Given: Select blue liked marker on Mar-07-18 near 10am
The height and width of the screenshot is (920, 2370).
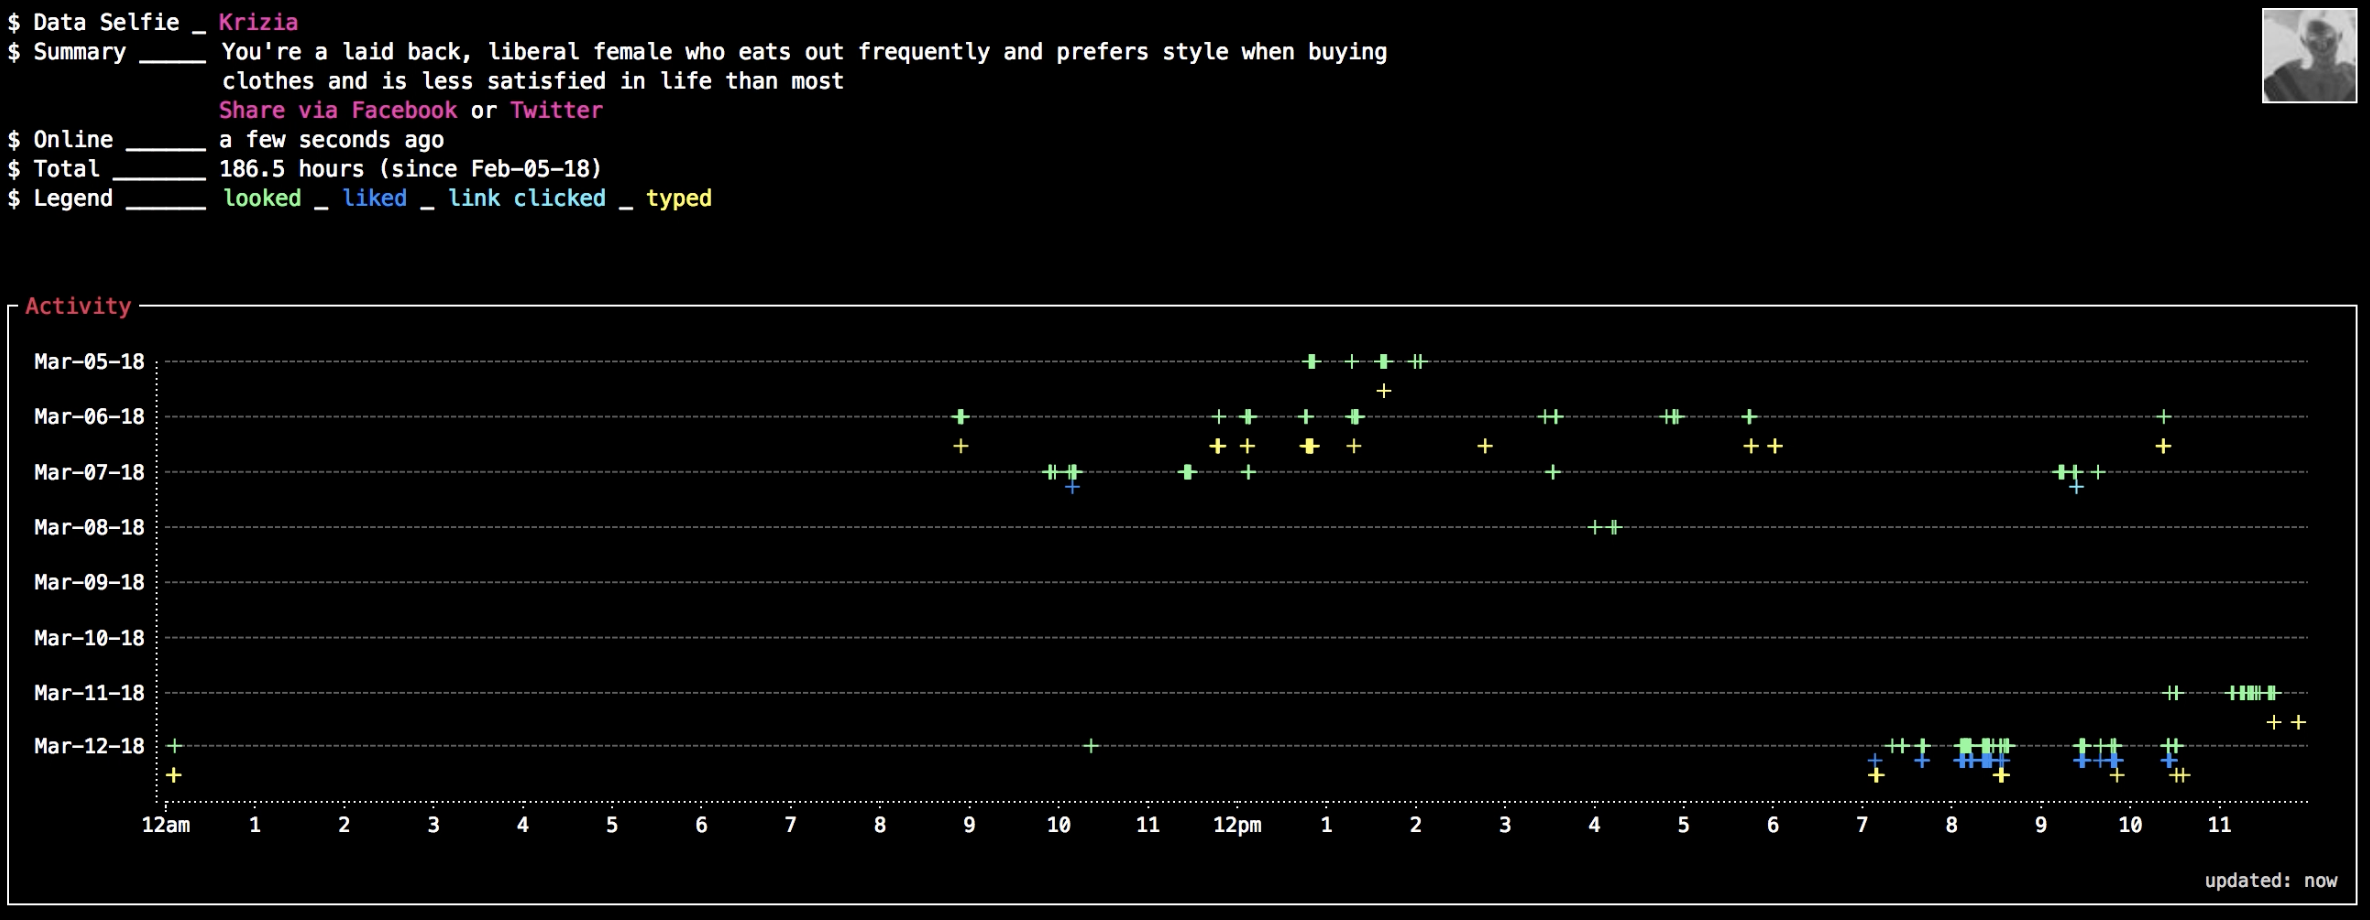Looking at the screenshot, I should pos(1072,487).
